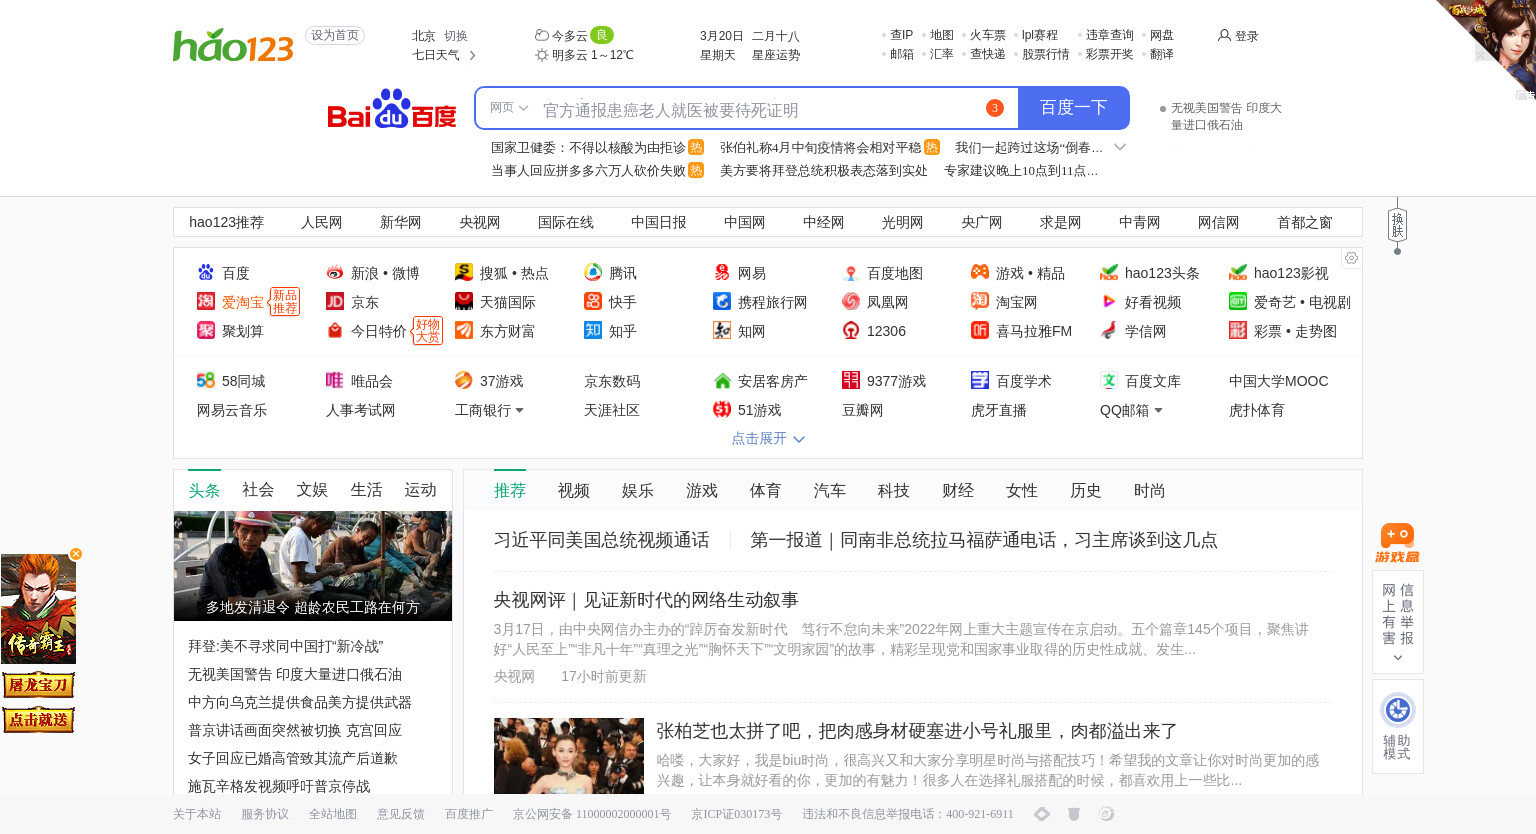Image resolution: width=1536 pixels, height=834 pixels.
Task: Open the 人民网 link
Action: coord(322,222)
